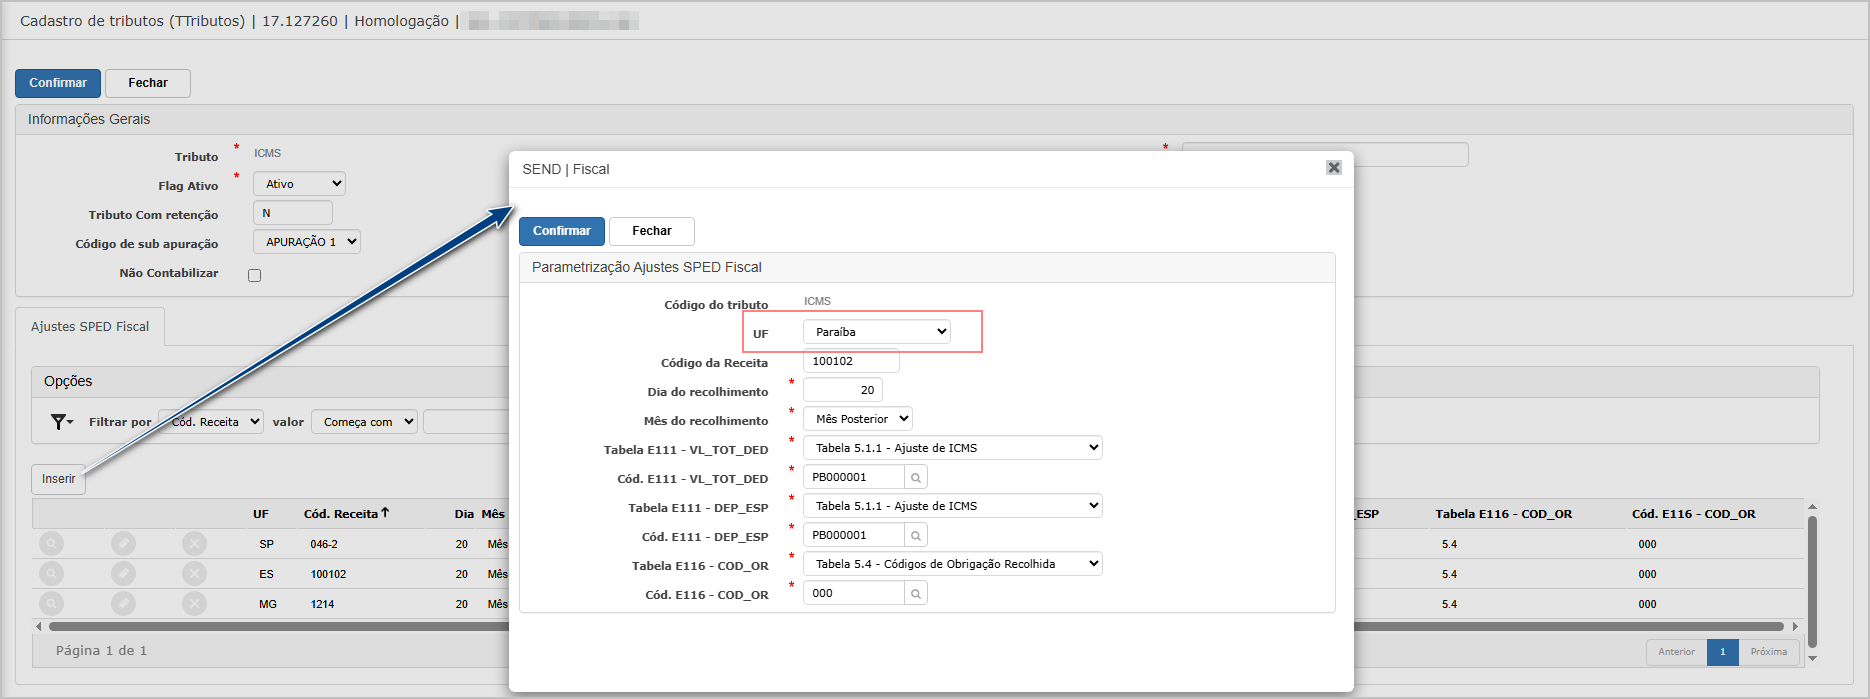This screenshot has height=699, width=1870.
Task: Toggle the Não Contabilizar checkbox
Action: pos(255,275)
